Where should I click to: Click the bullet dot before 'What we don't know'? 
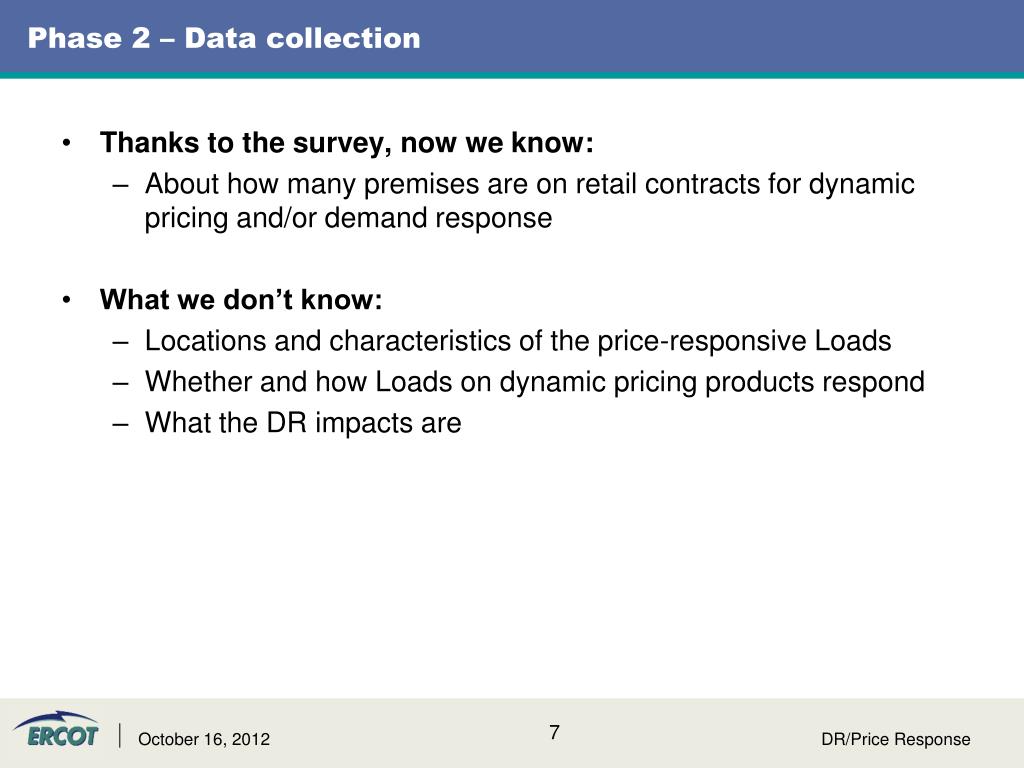(x=66, y=300)
